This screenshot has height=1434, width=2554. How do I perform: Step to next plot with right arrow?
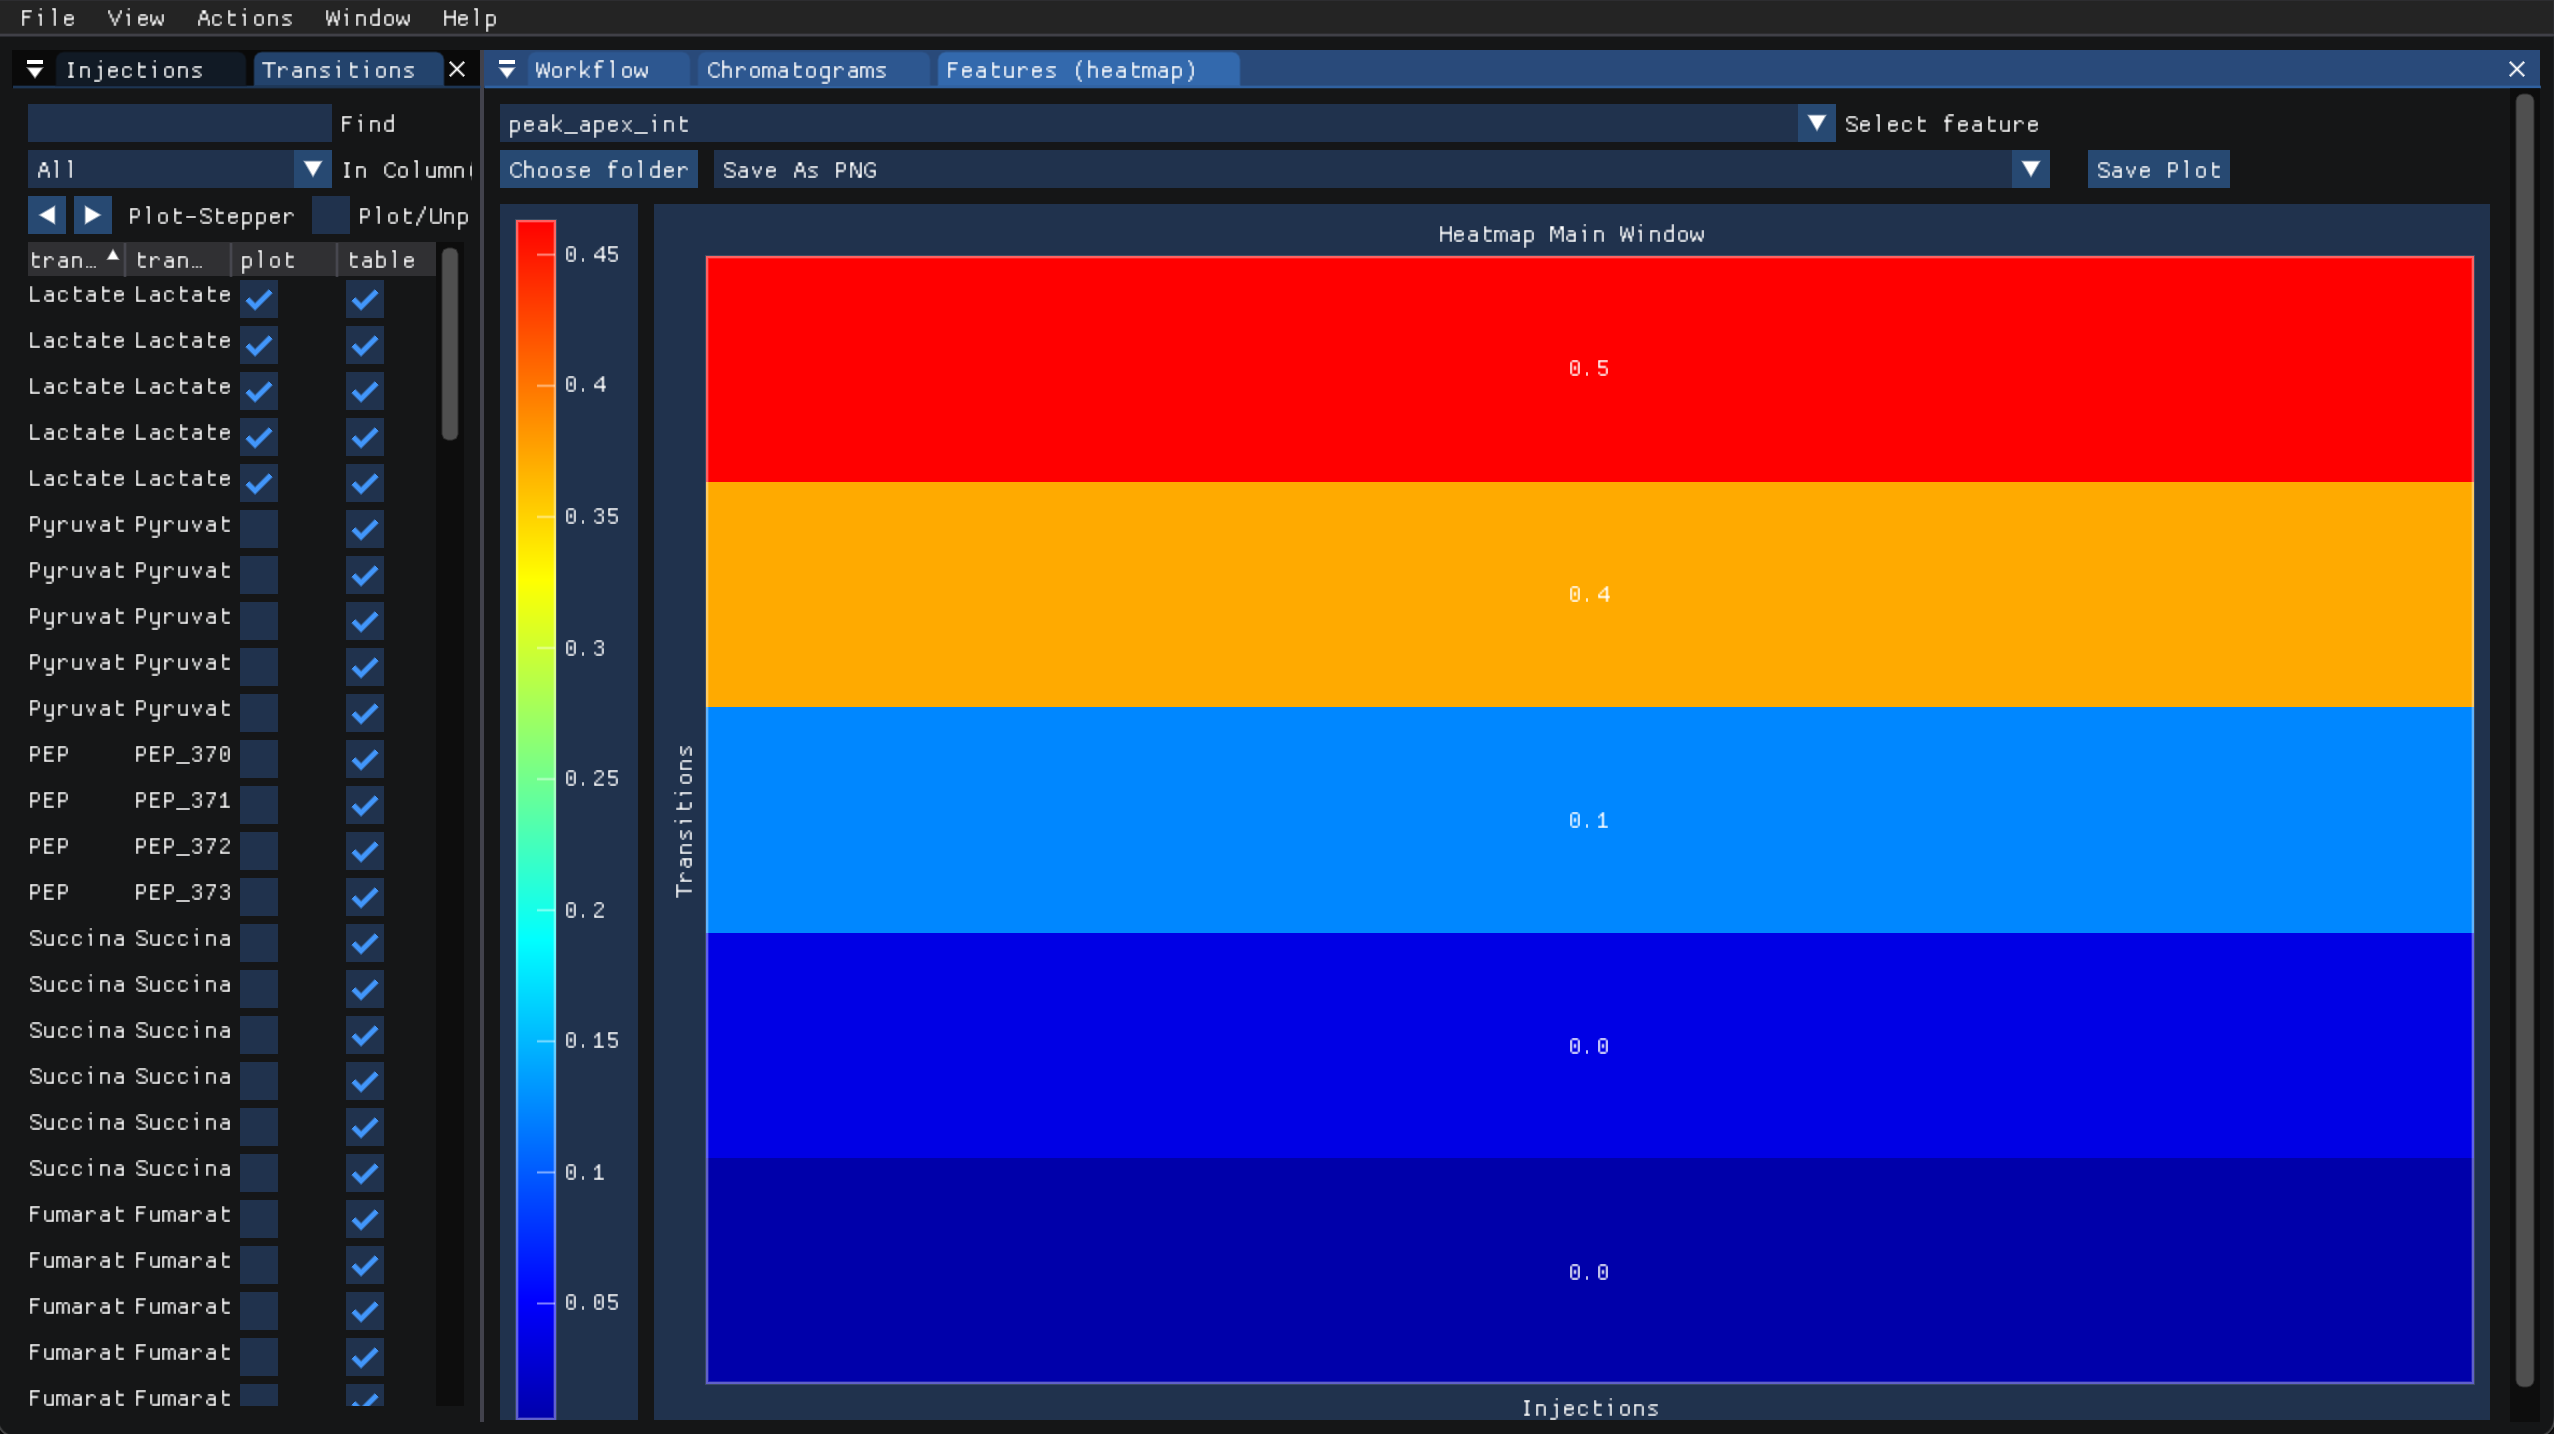click(x=92, y=215)
